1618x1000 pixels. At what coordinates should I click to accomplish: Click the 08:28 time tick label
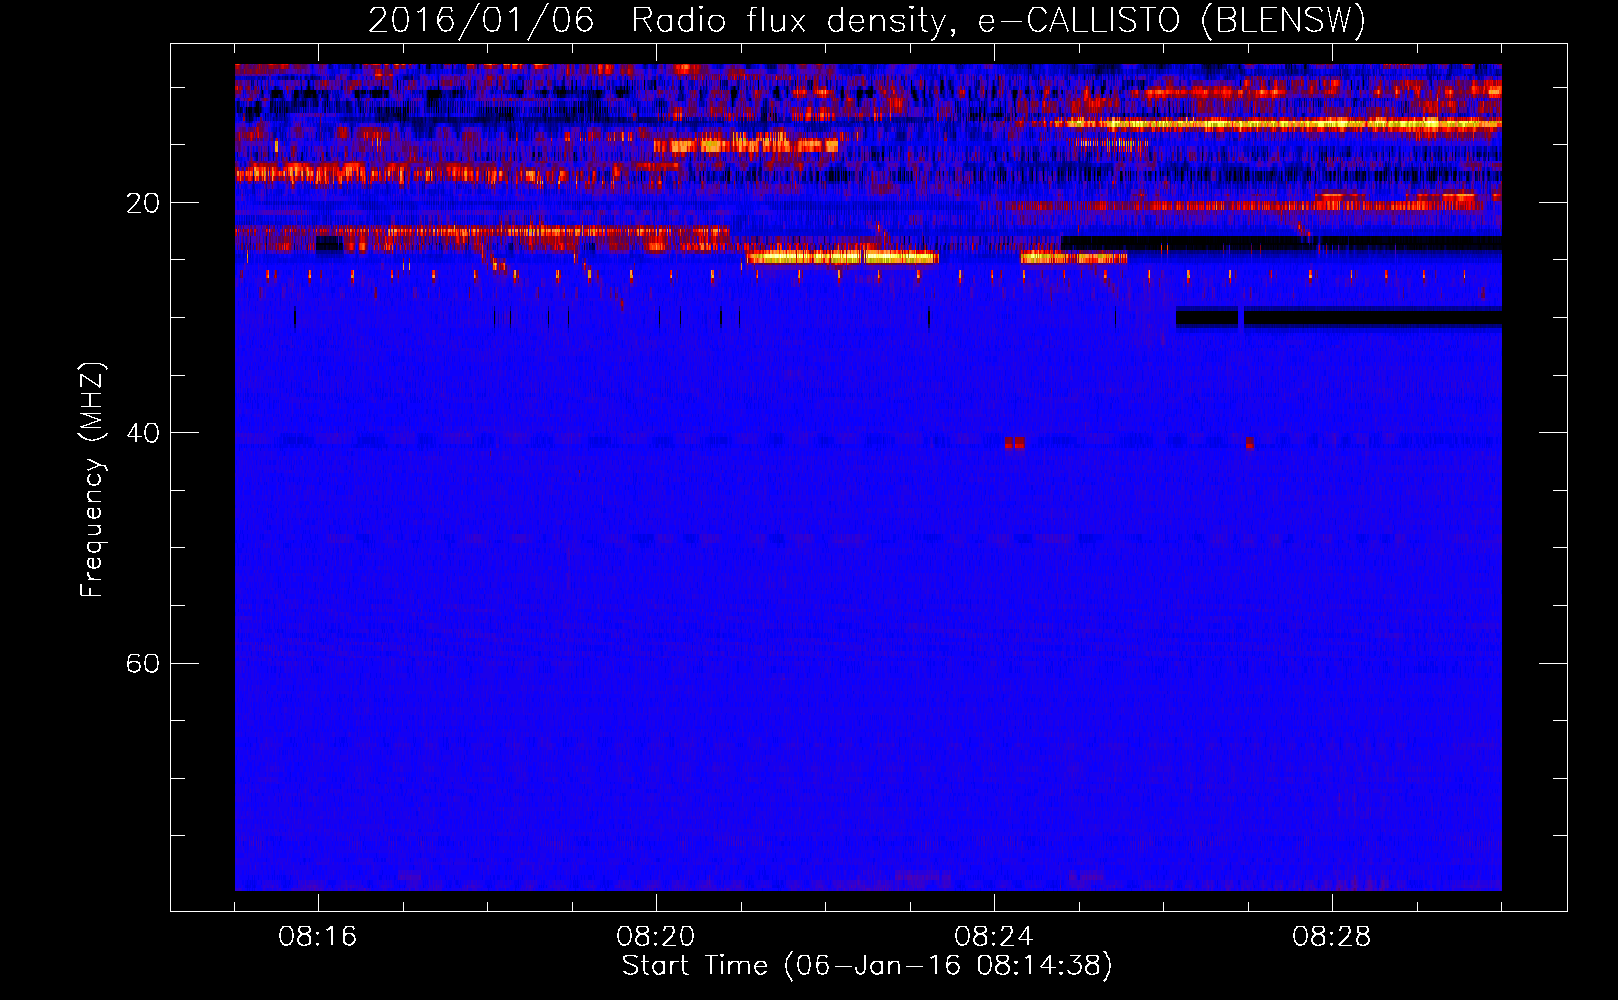pos(1332,937)
